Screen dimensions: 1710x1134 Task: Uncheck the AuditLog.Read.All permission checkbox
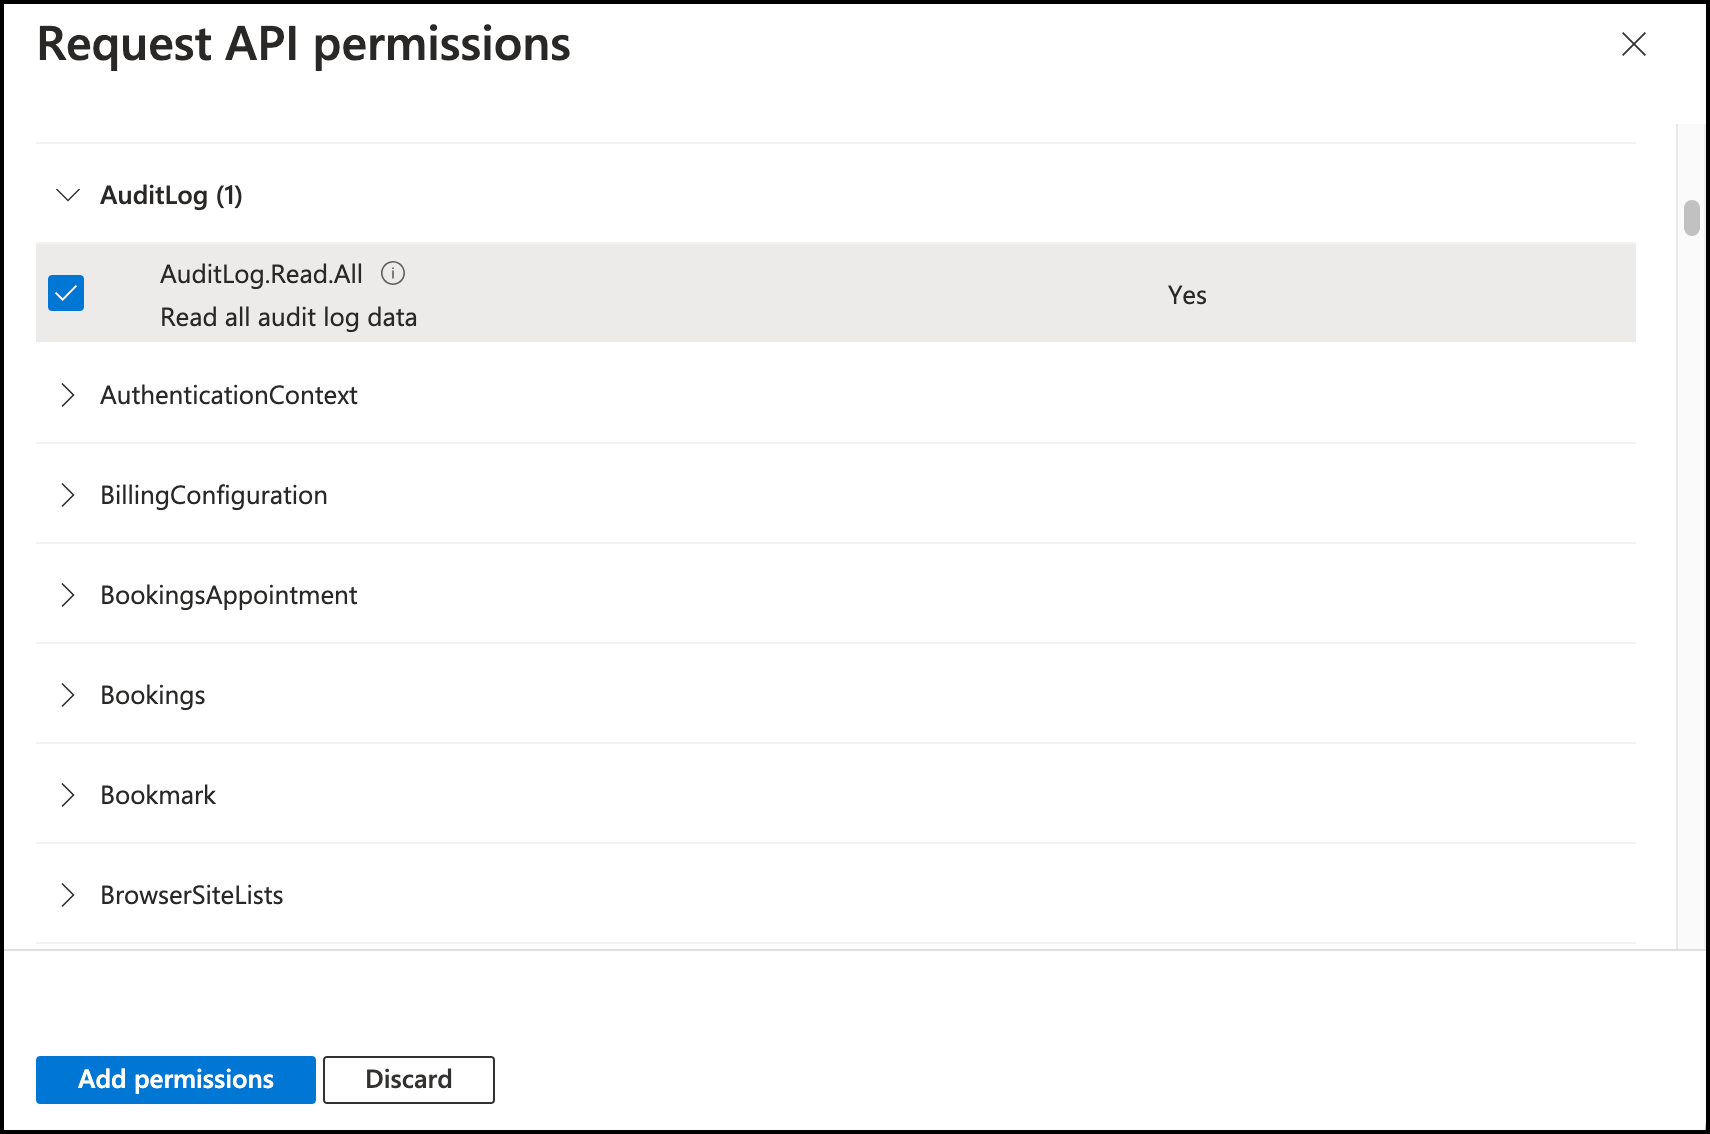click(66, 293)
